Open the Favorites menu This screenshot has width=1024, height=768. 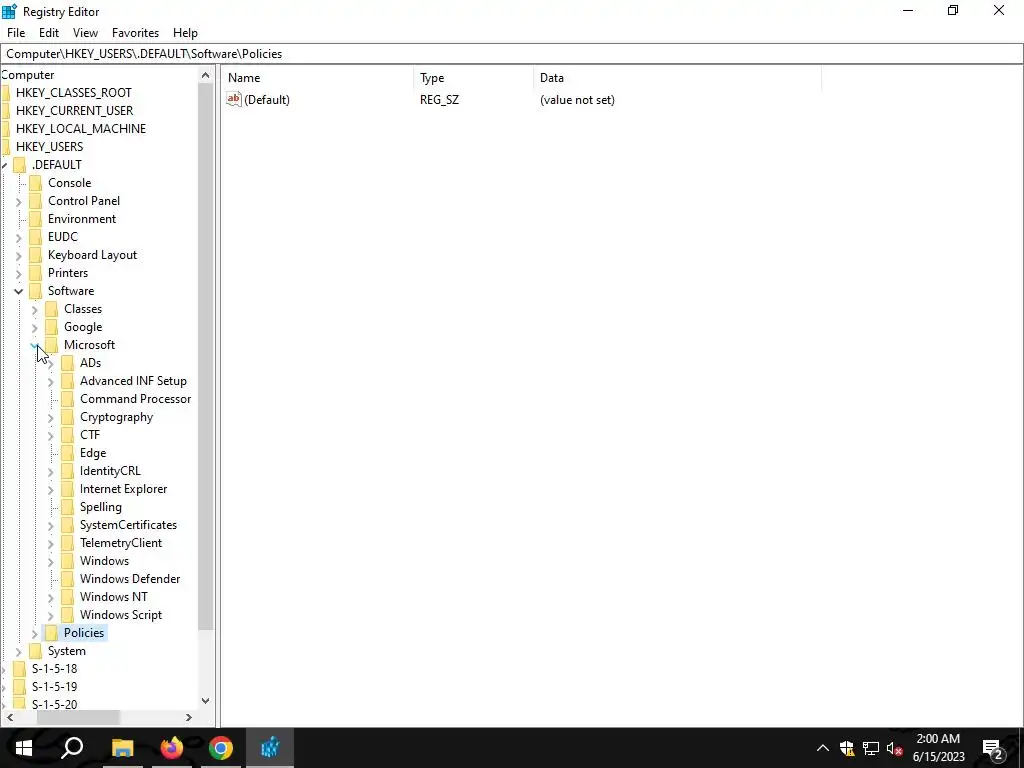tap(135, 33)
